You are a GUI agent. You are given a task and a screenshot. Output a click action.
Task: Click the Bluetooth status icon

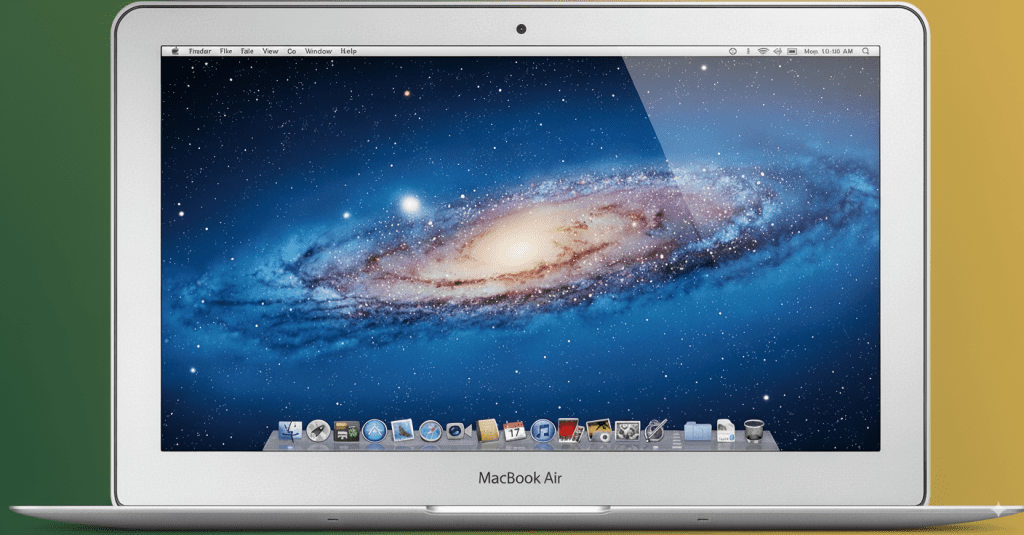748,51
